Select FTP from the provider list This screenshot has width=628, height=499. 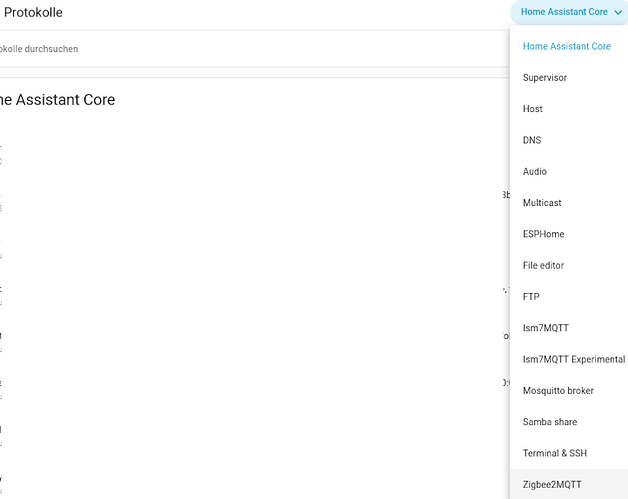[531, 297]
